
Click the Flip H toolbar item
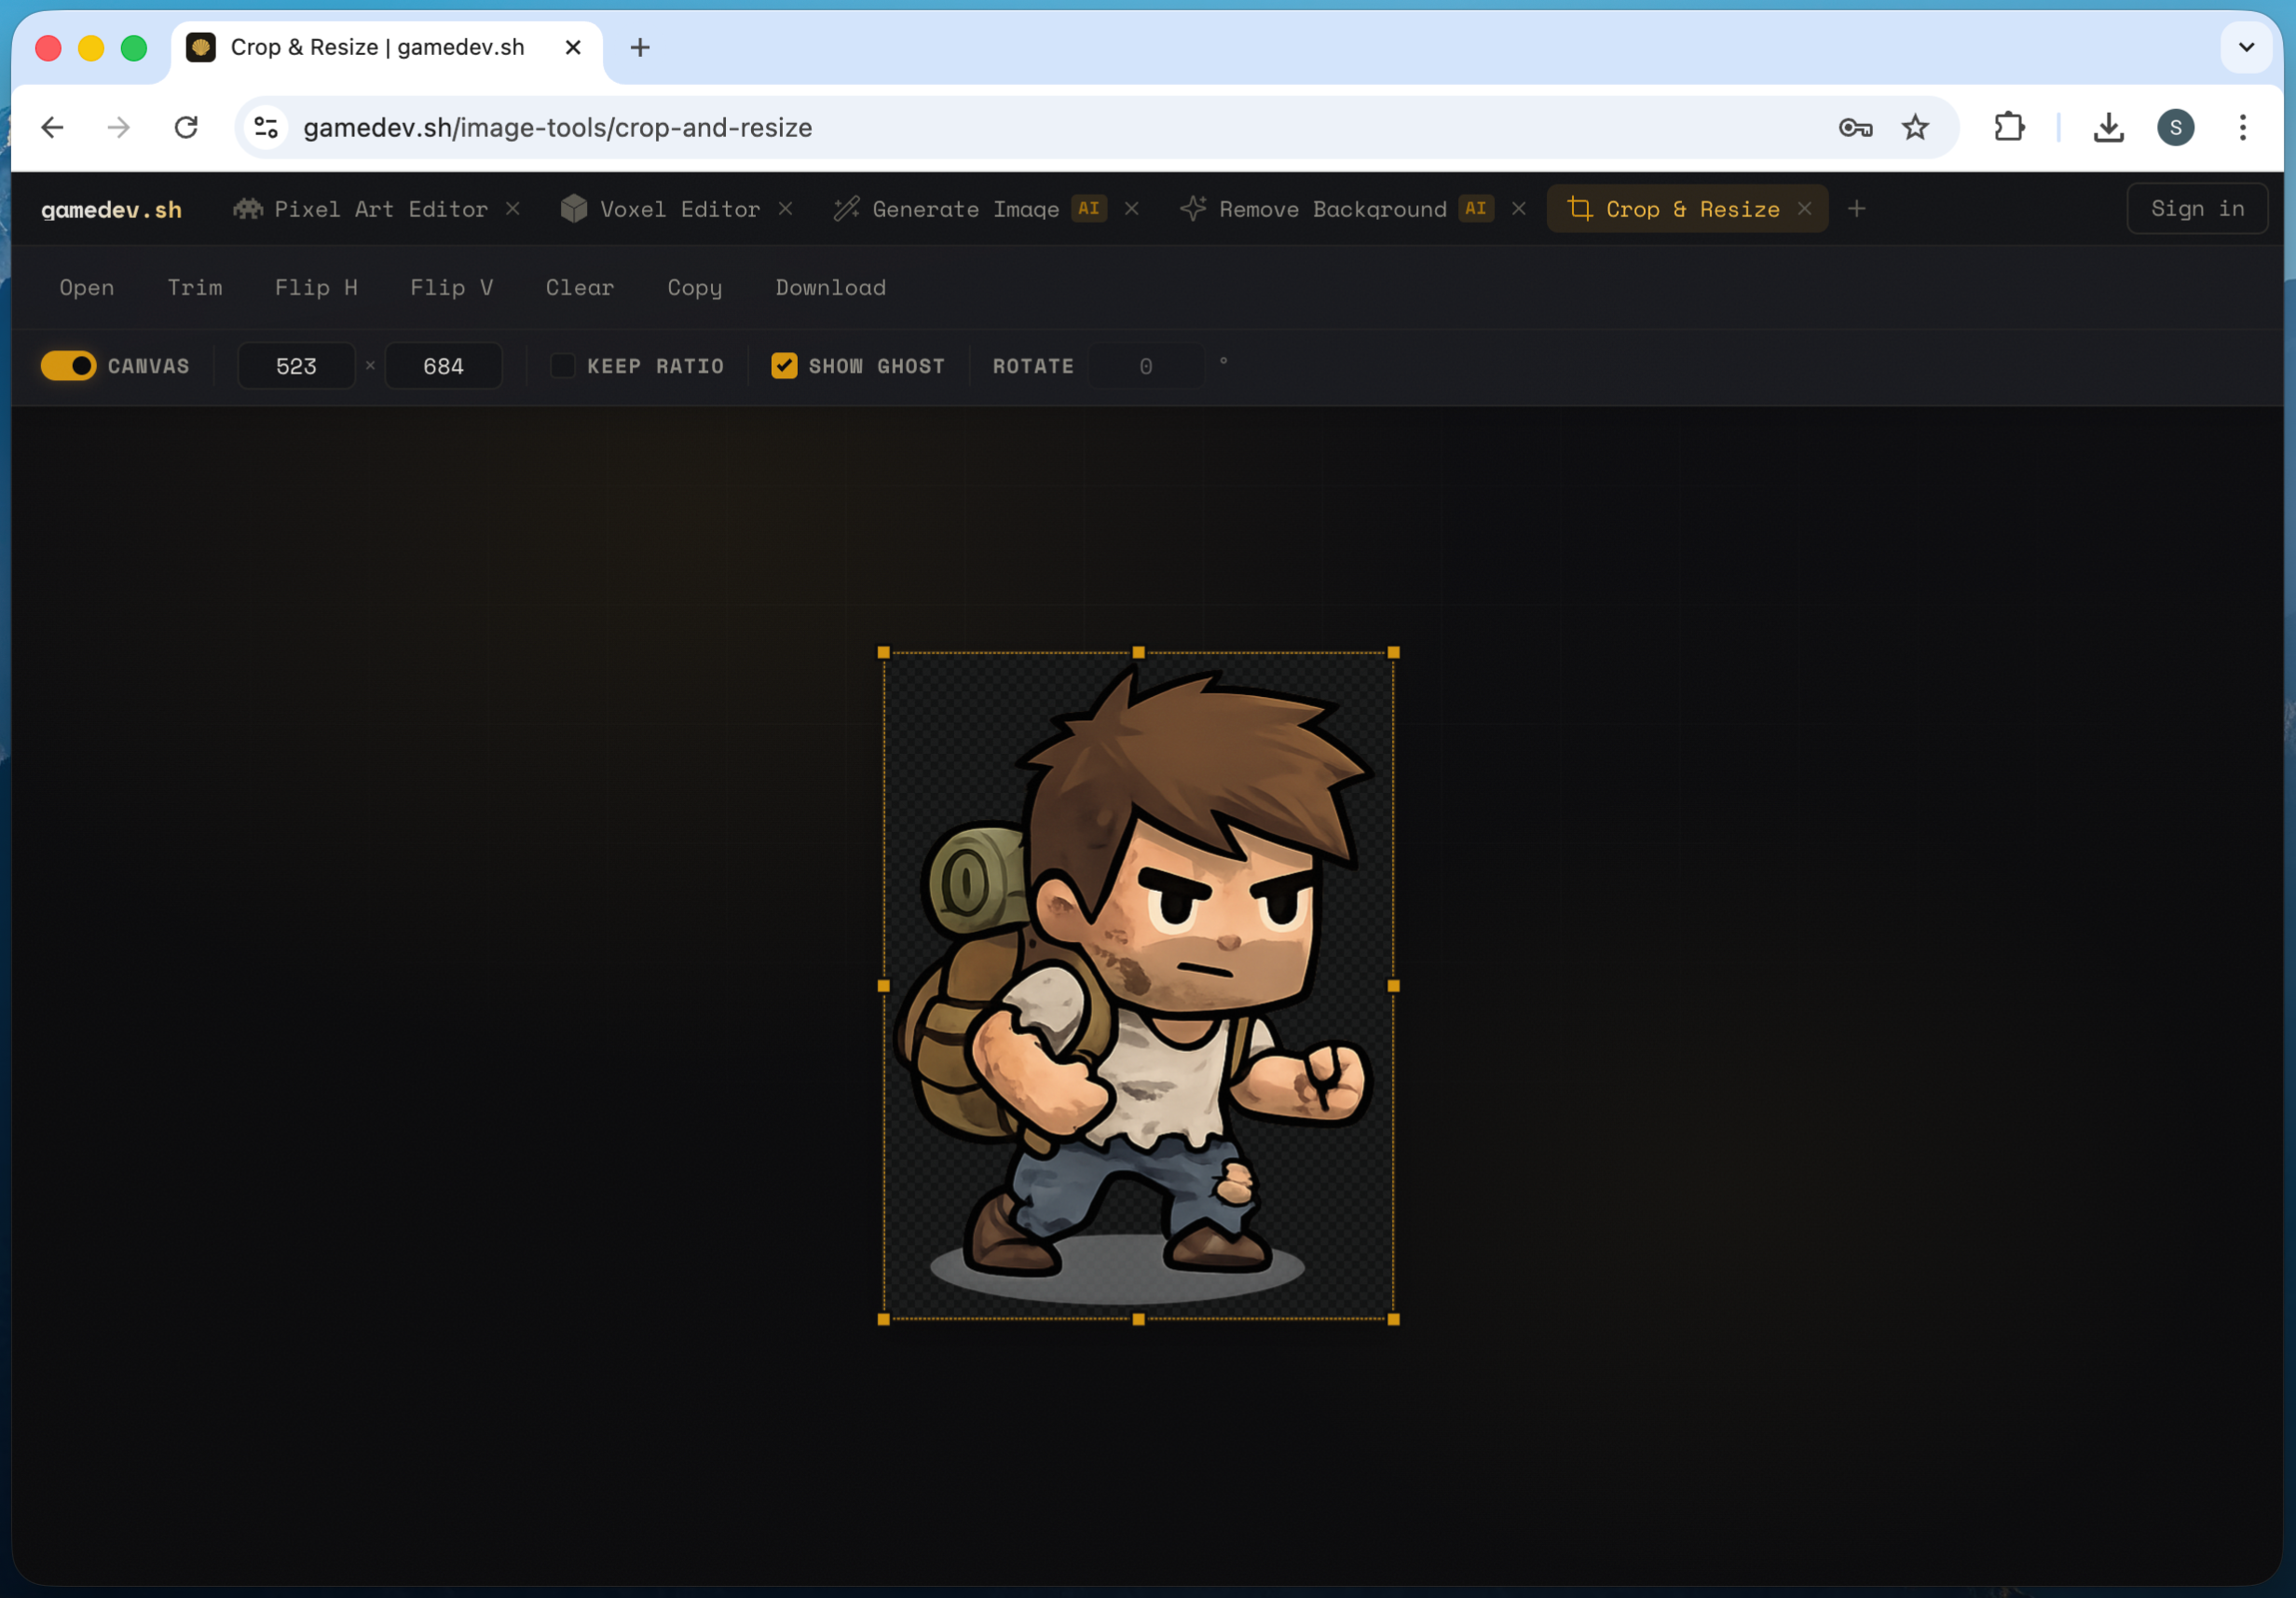316,288
